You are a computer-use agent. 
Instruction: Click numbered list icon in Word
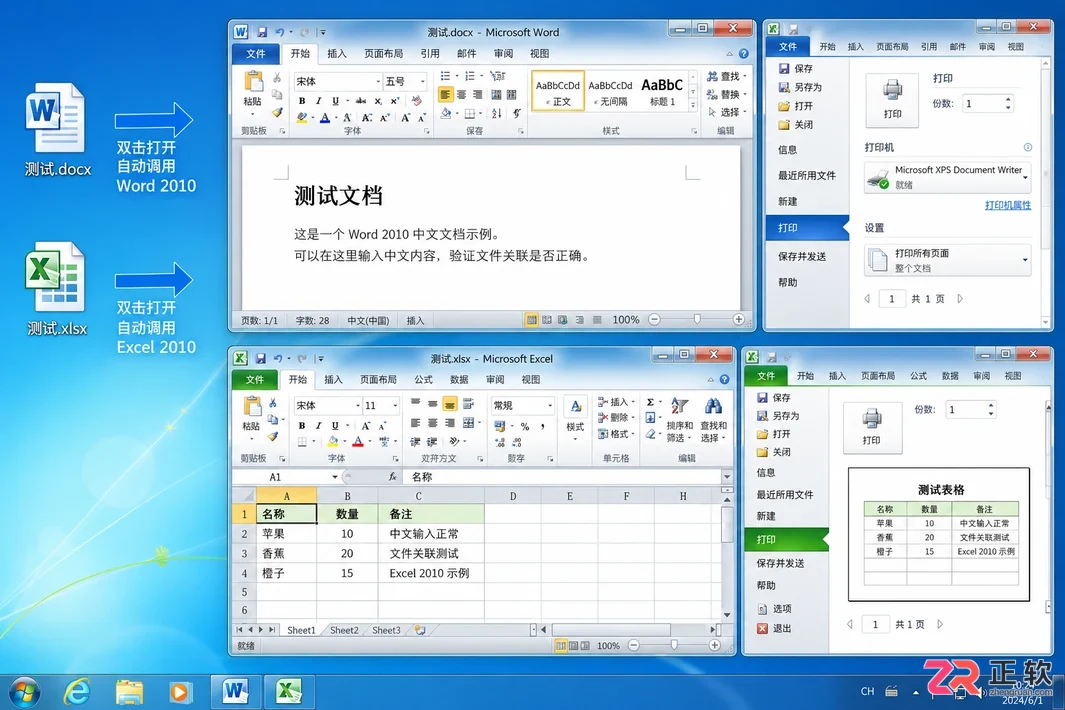click(x=470, y=76)
